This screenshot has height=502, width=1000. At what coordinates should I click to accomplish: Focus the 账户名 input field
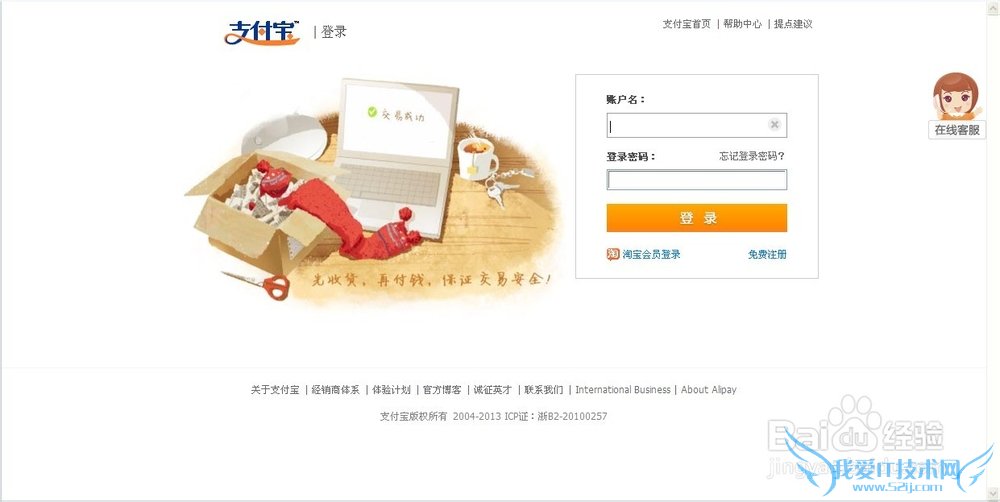(696, 125)
